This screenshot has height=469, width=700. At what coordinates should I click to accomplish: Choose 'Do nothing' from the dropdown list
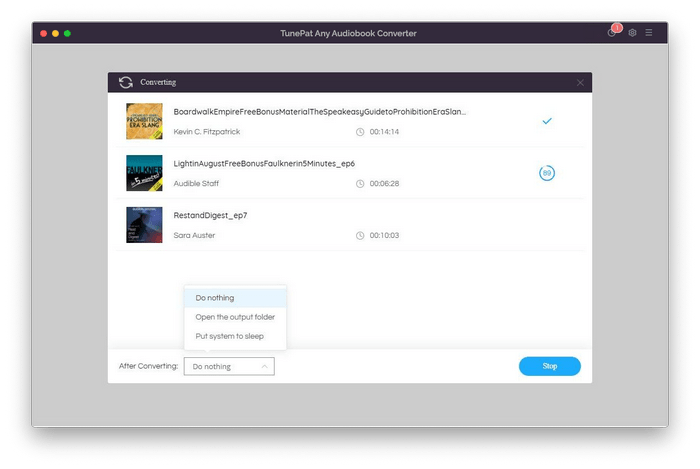pos(235,298)
